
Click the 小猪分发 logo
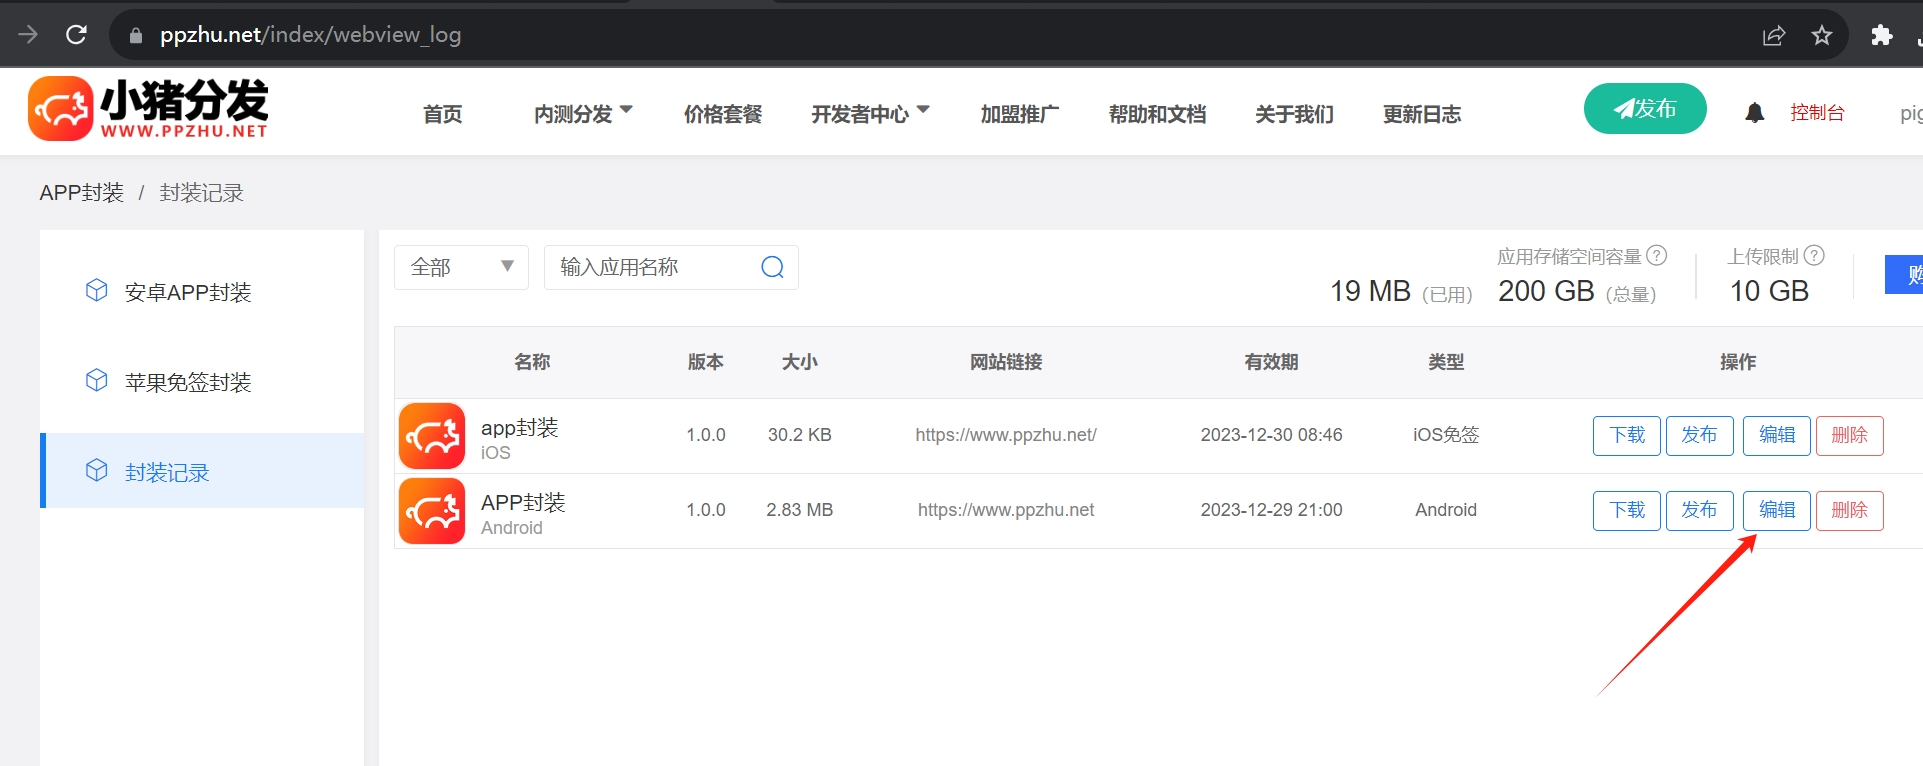148,109
